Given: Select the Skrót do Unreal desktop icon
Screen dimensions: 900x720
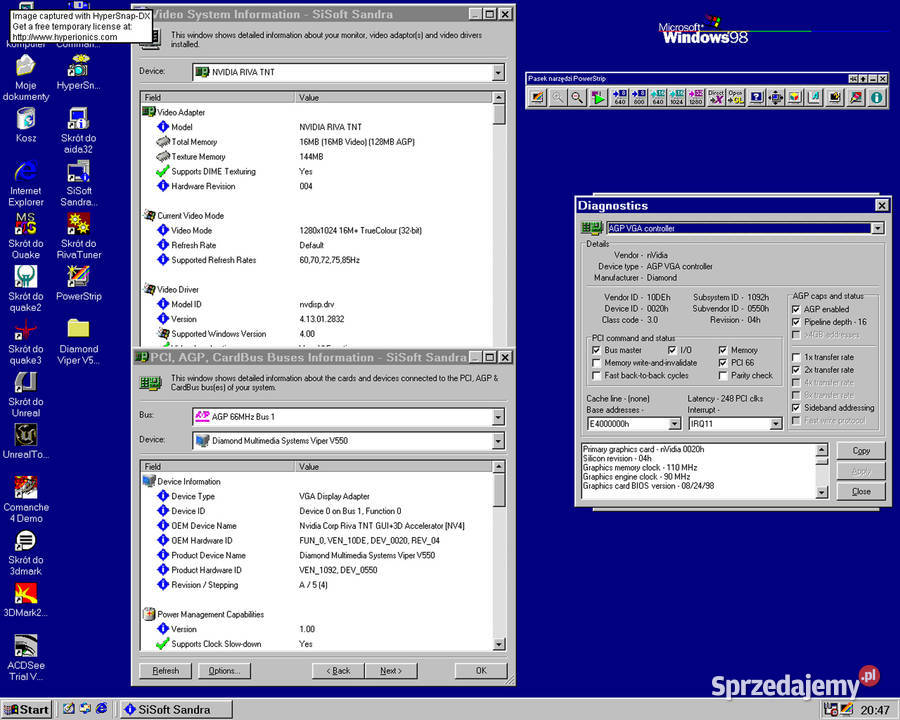Looking at the screenshot, I should pos(26,394).
